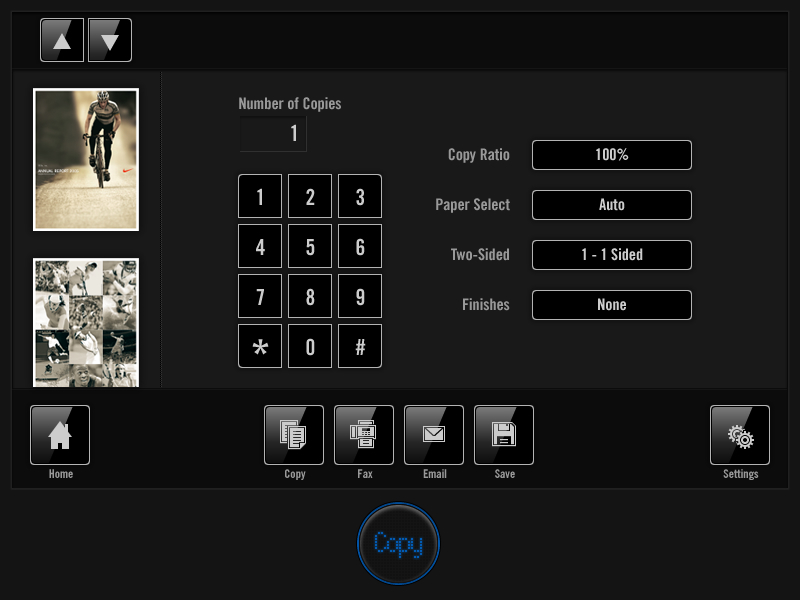Tap the large blue Copy start button
Screen dimensions: 800x600
[x=398, y=543]
